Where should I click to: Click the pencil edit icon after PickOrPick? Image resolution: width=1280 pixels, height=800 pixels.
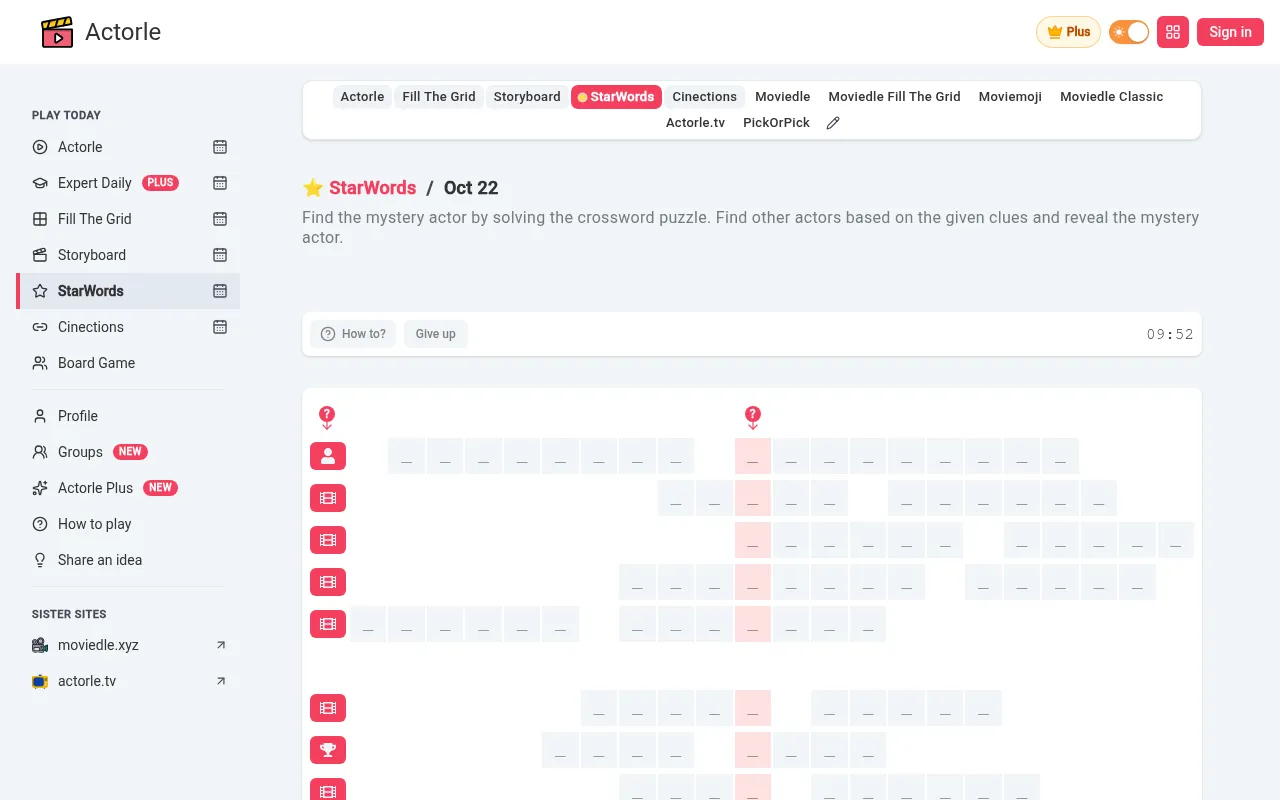(833, 123)
